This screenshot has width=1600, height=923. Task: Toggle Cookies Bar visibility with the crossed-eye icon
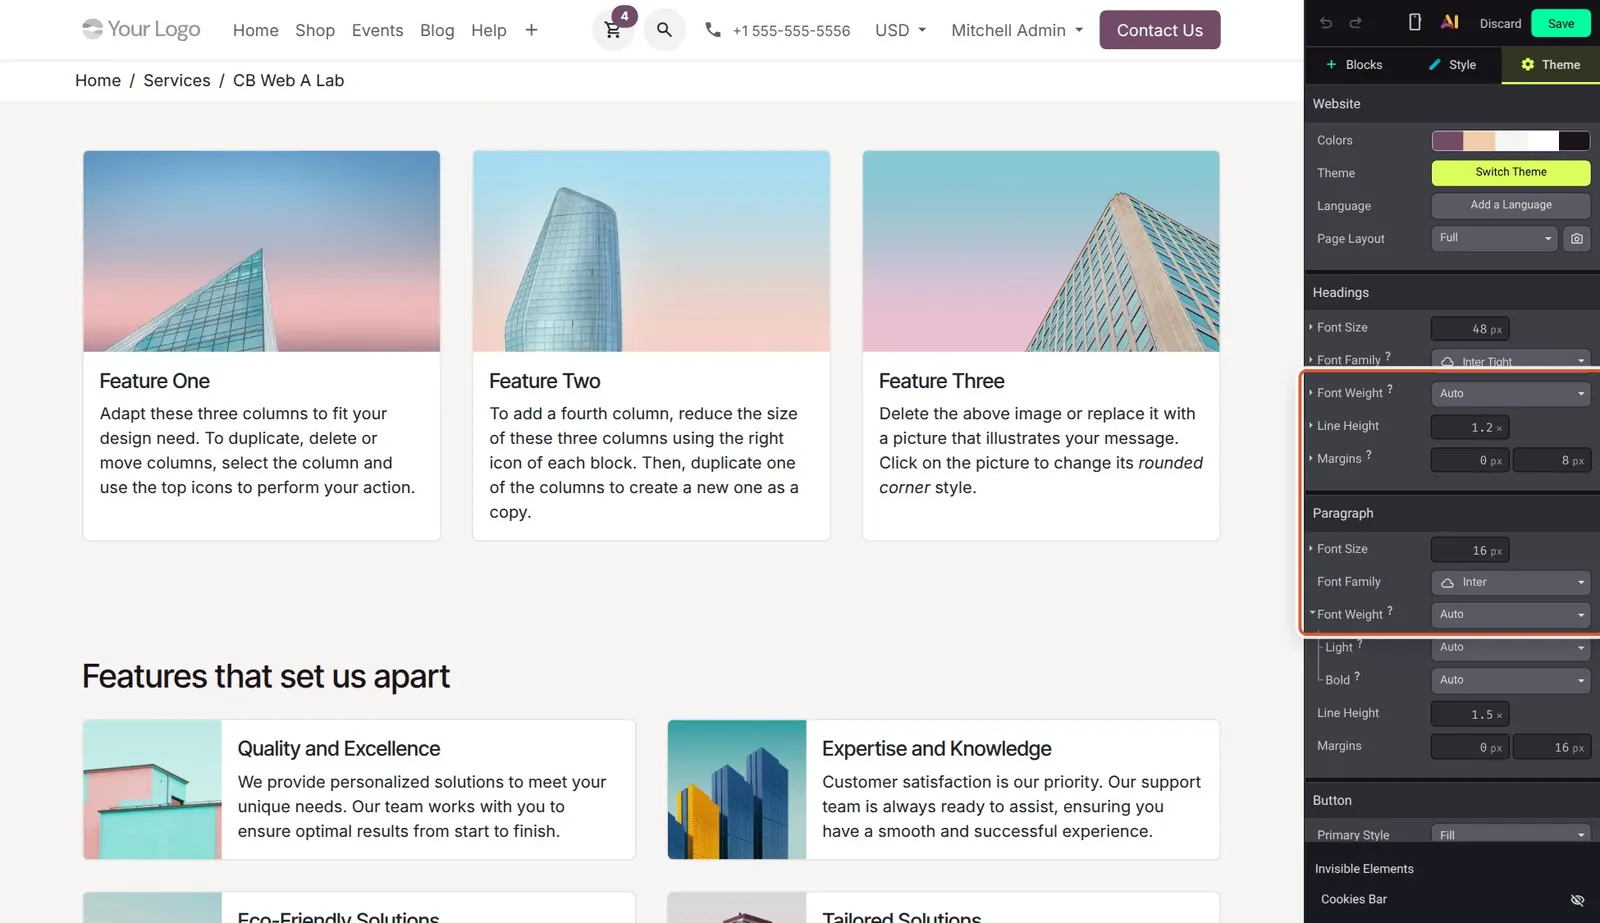click(x=1577, y=900)
